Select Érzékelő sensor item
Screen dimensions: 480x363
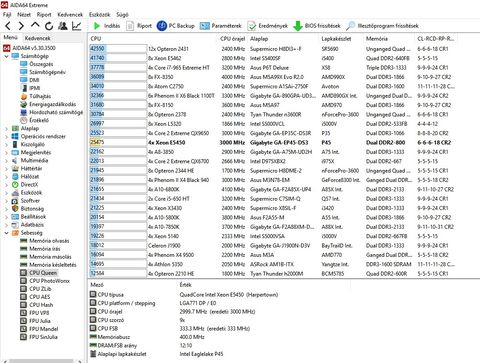[34, 120]
